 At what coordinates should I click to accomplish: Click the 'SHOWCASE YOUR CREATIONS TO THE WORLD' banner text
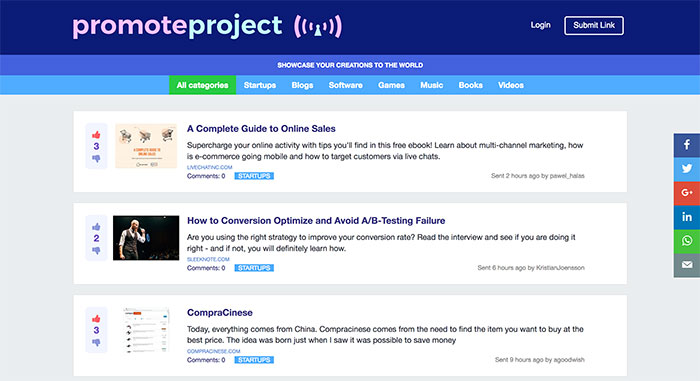pyautogui.click(x=350, y=65)
